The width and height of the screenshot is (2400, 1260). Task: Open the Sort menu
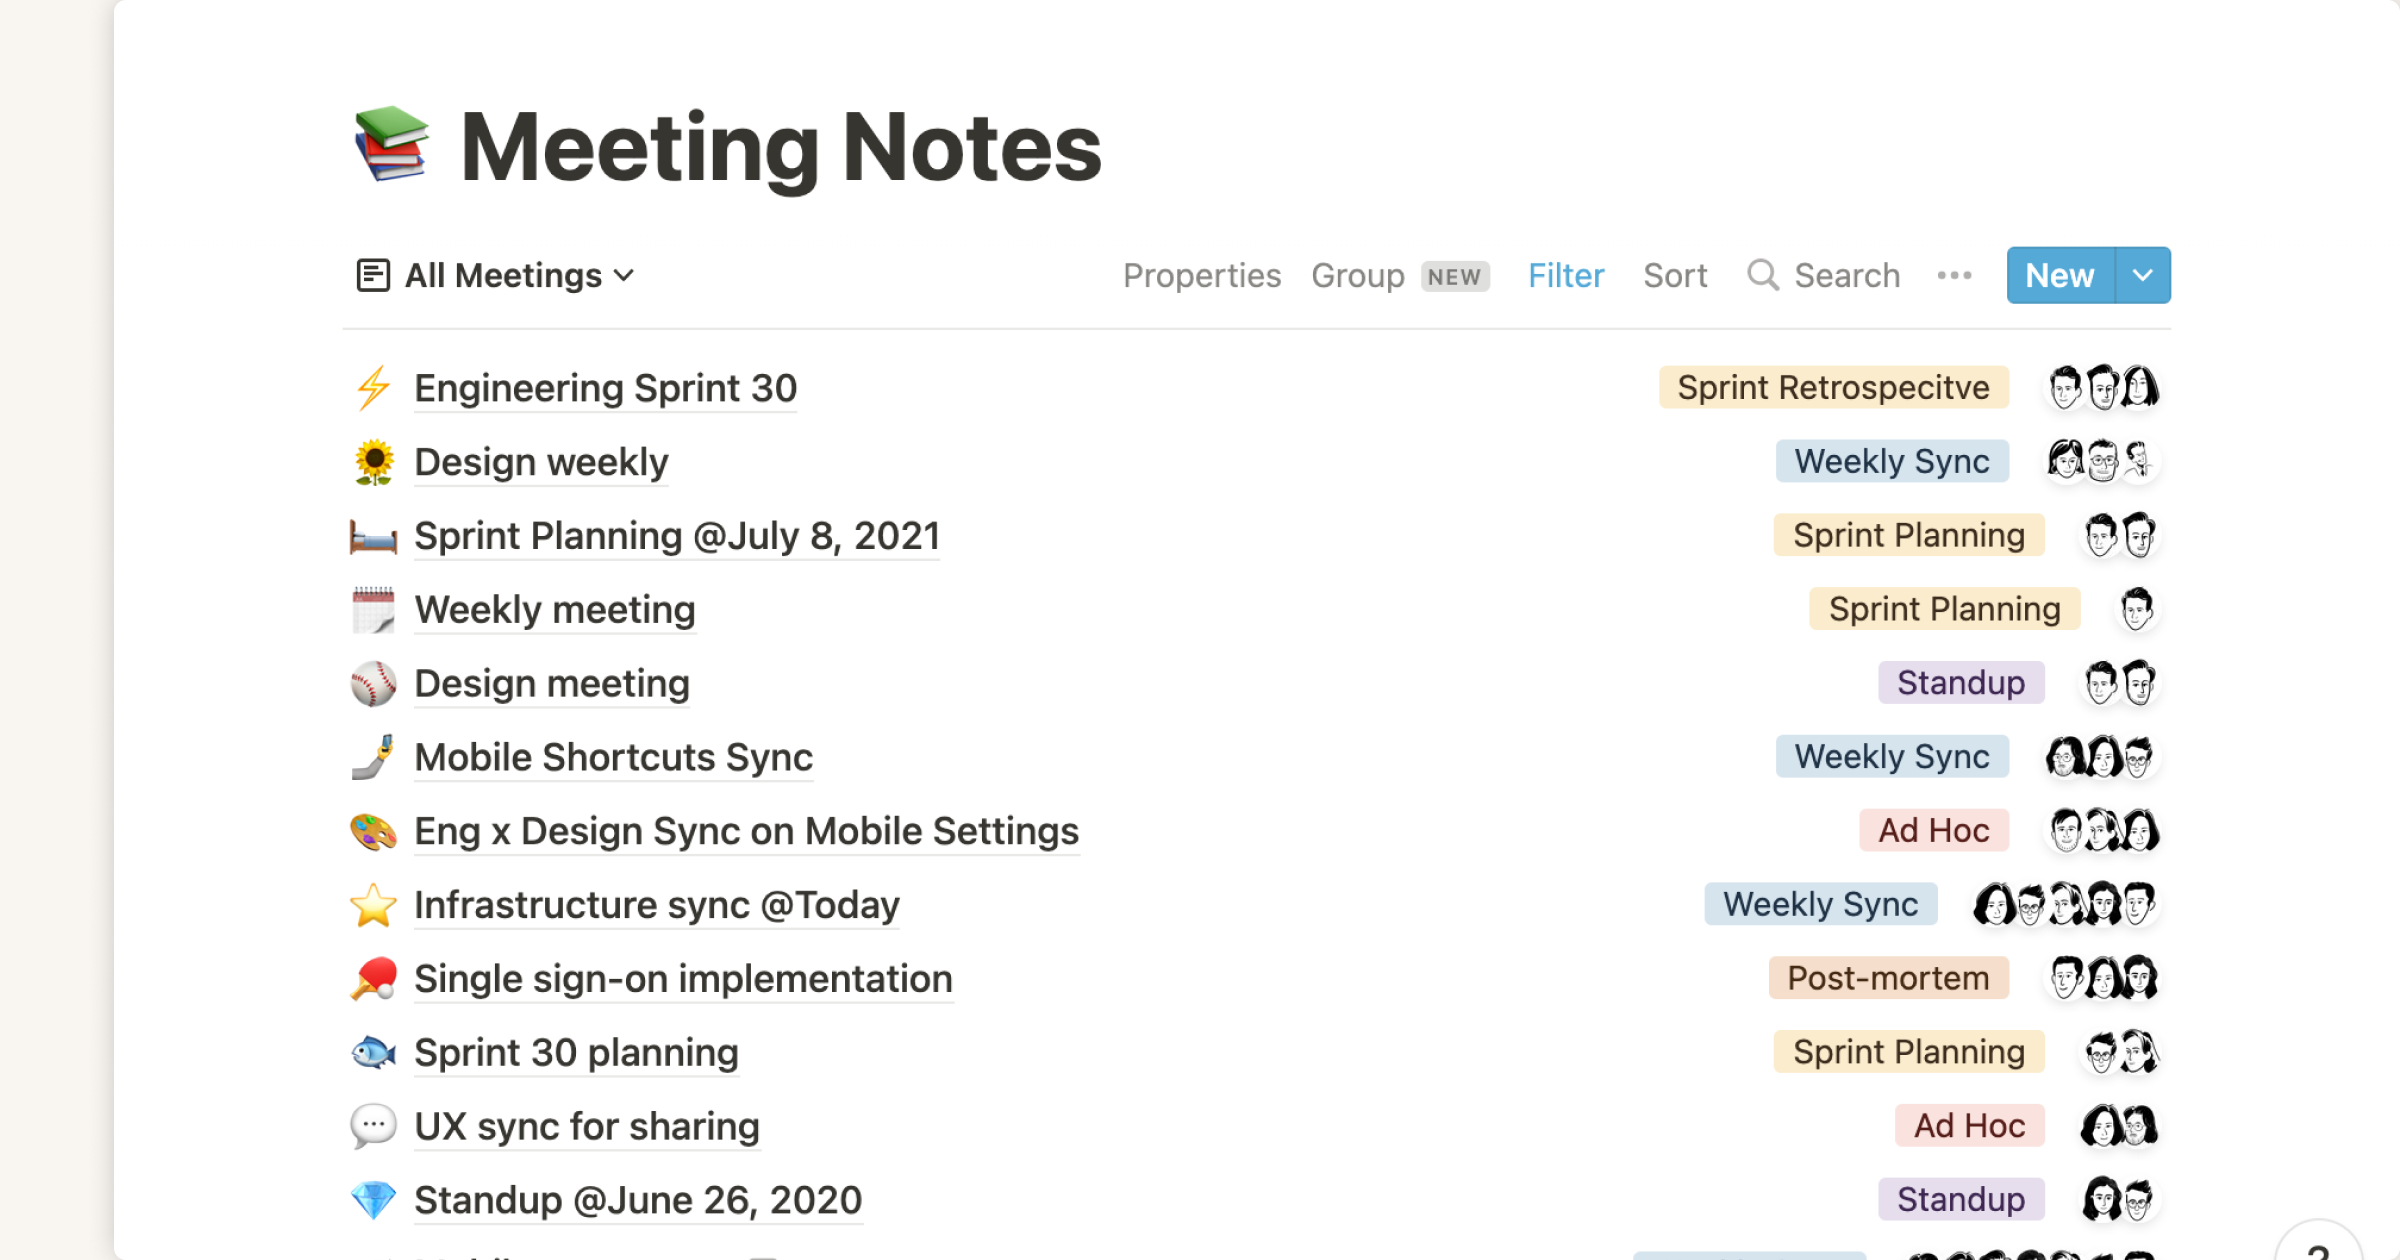[1674, 275]
